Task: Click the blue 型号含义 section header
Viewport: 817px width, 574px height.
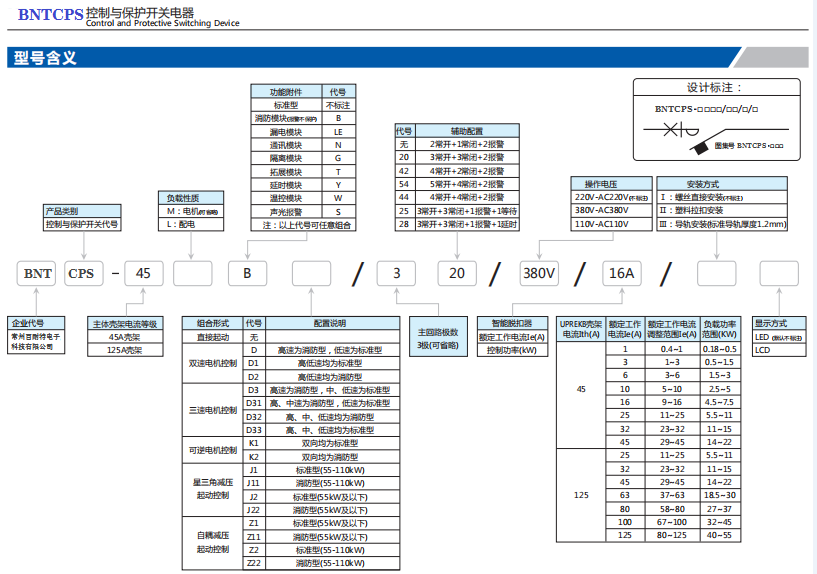Action: coord(44,57)
